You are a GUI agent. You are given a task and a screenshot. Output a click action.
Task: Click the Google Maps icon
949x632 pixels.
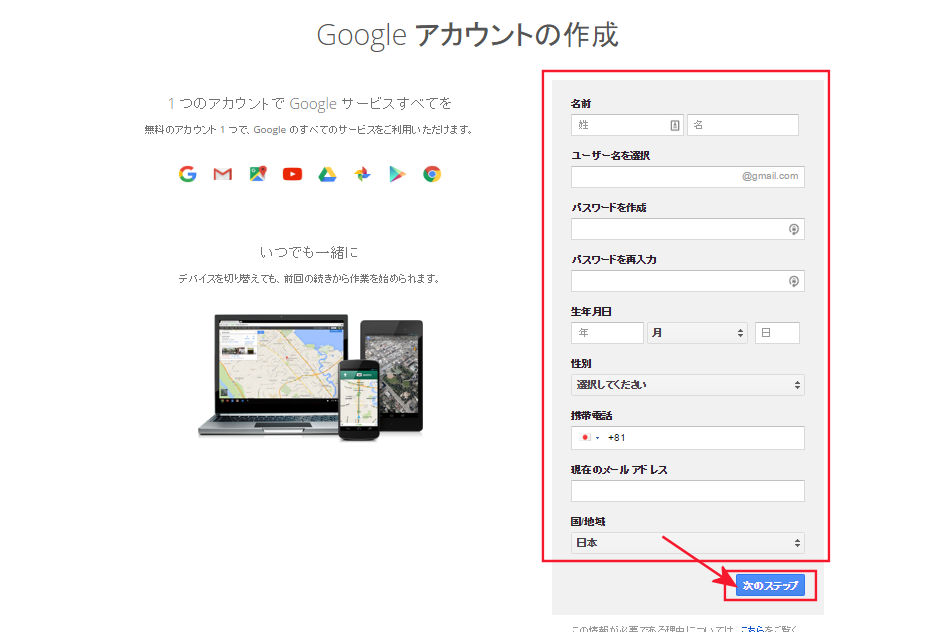[258, 174]
